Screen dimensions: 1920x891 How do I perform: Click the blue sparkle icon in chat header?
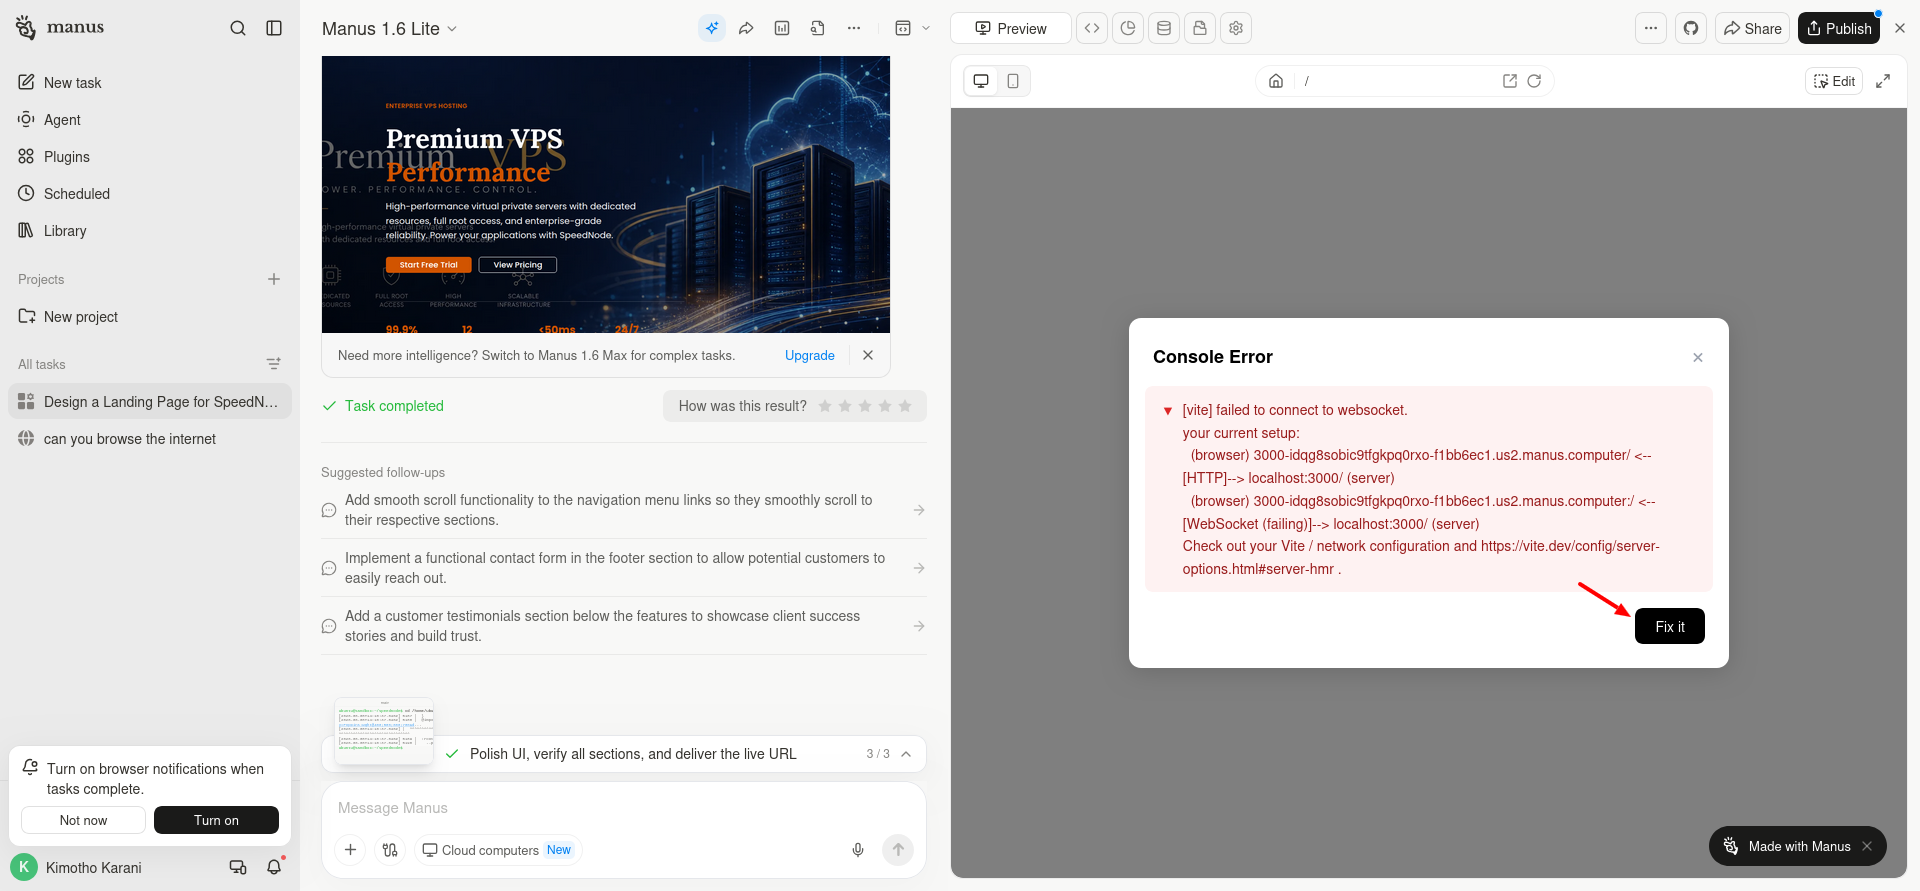click(x=712, y=28)
